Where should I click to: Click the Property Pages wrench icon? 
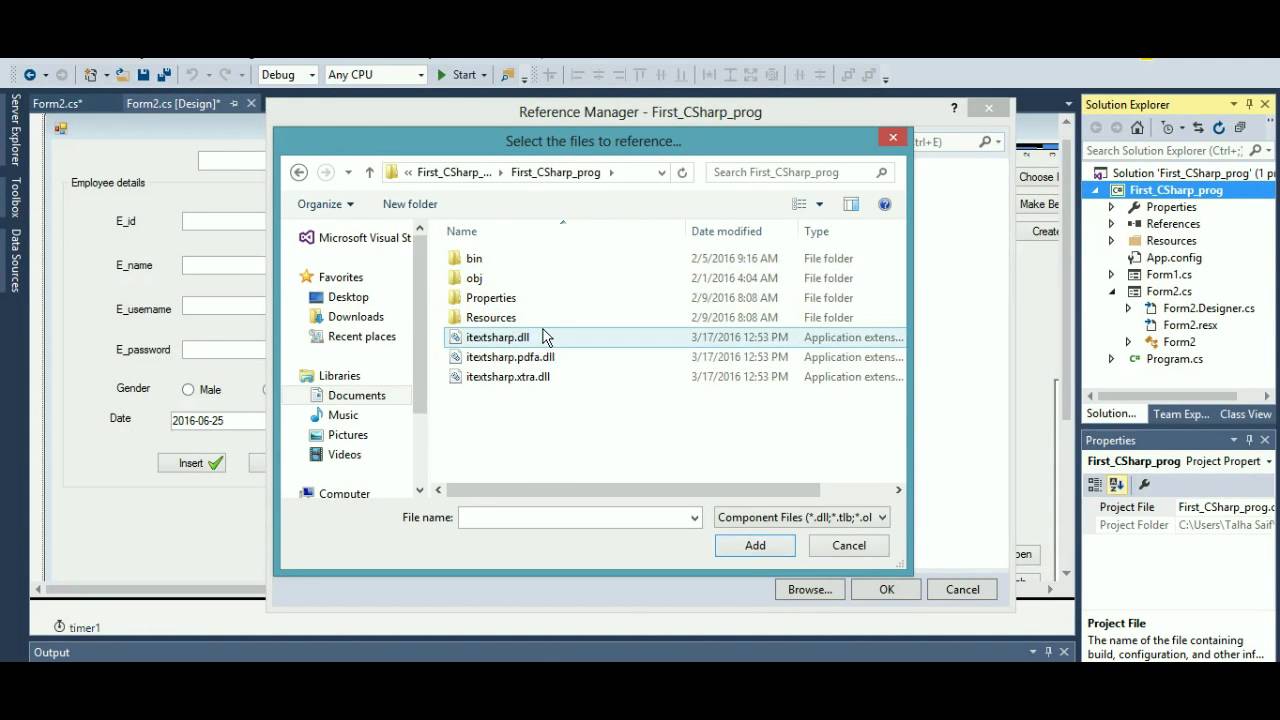[1145, 484]
